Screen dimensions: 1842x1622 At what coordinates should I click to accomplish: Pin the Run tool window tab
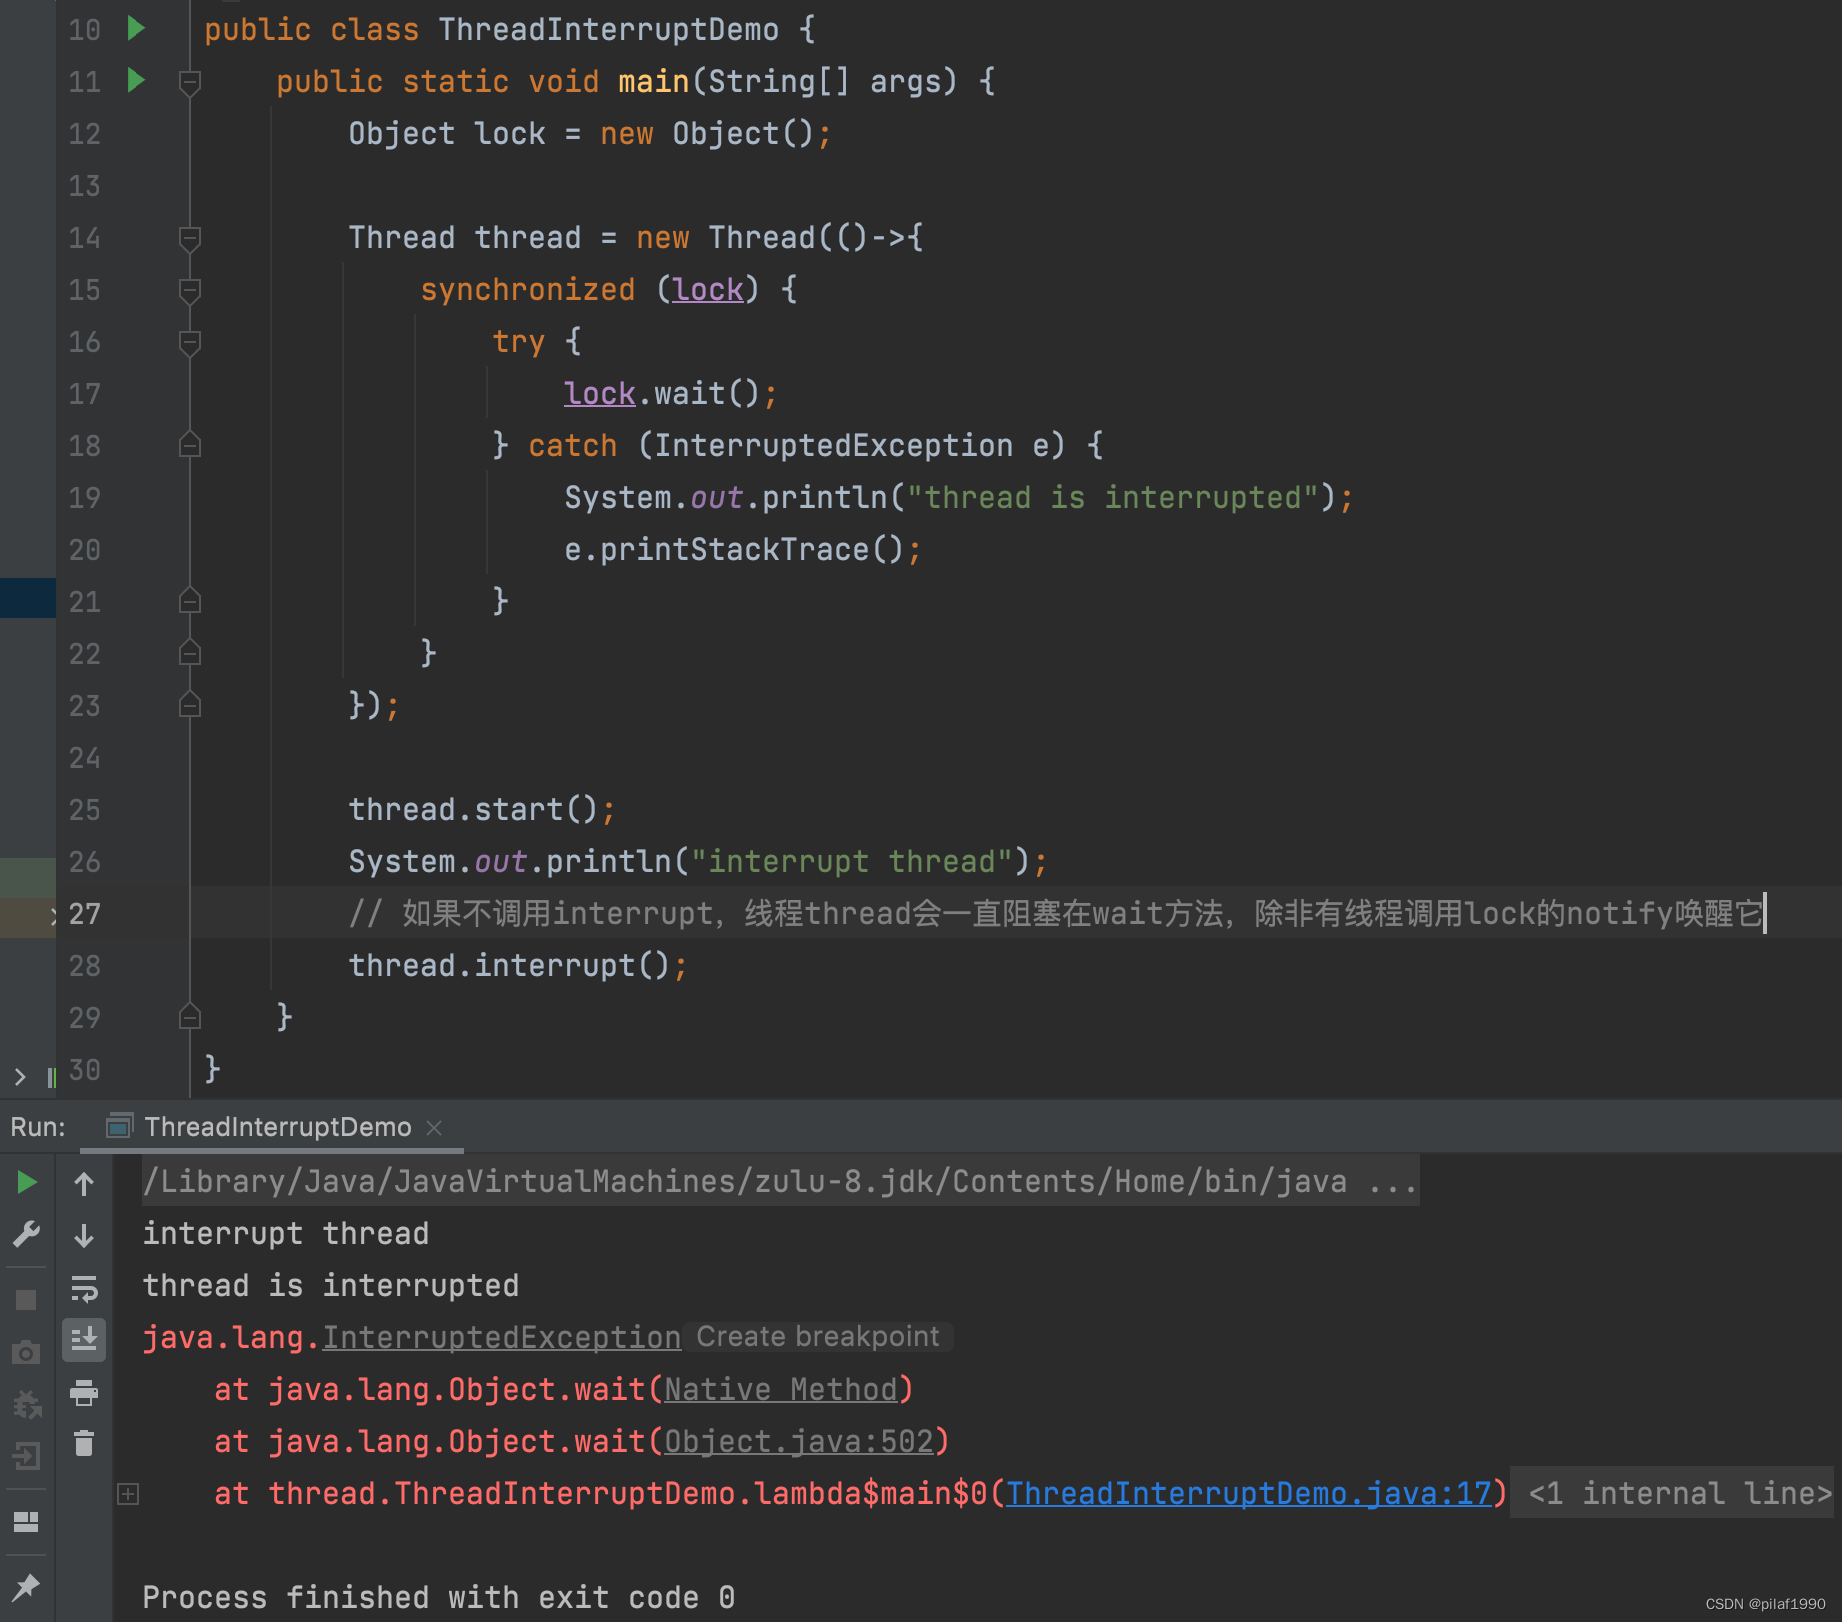pyautogui.click(x=27, y=1585)
